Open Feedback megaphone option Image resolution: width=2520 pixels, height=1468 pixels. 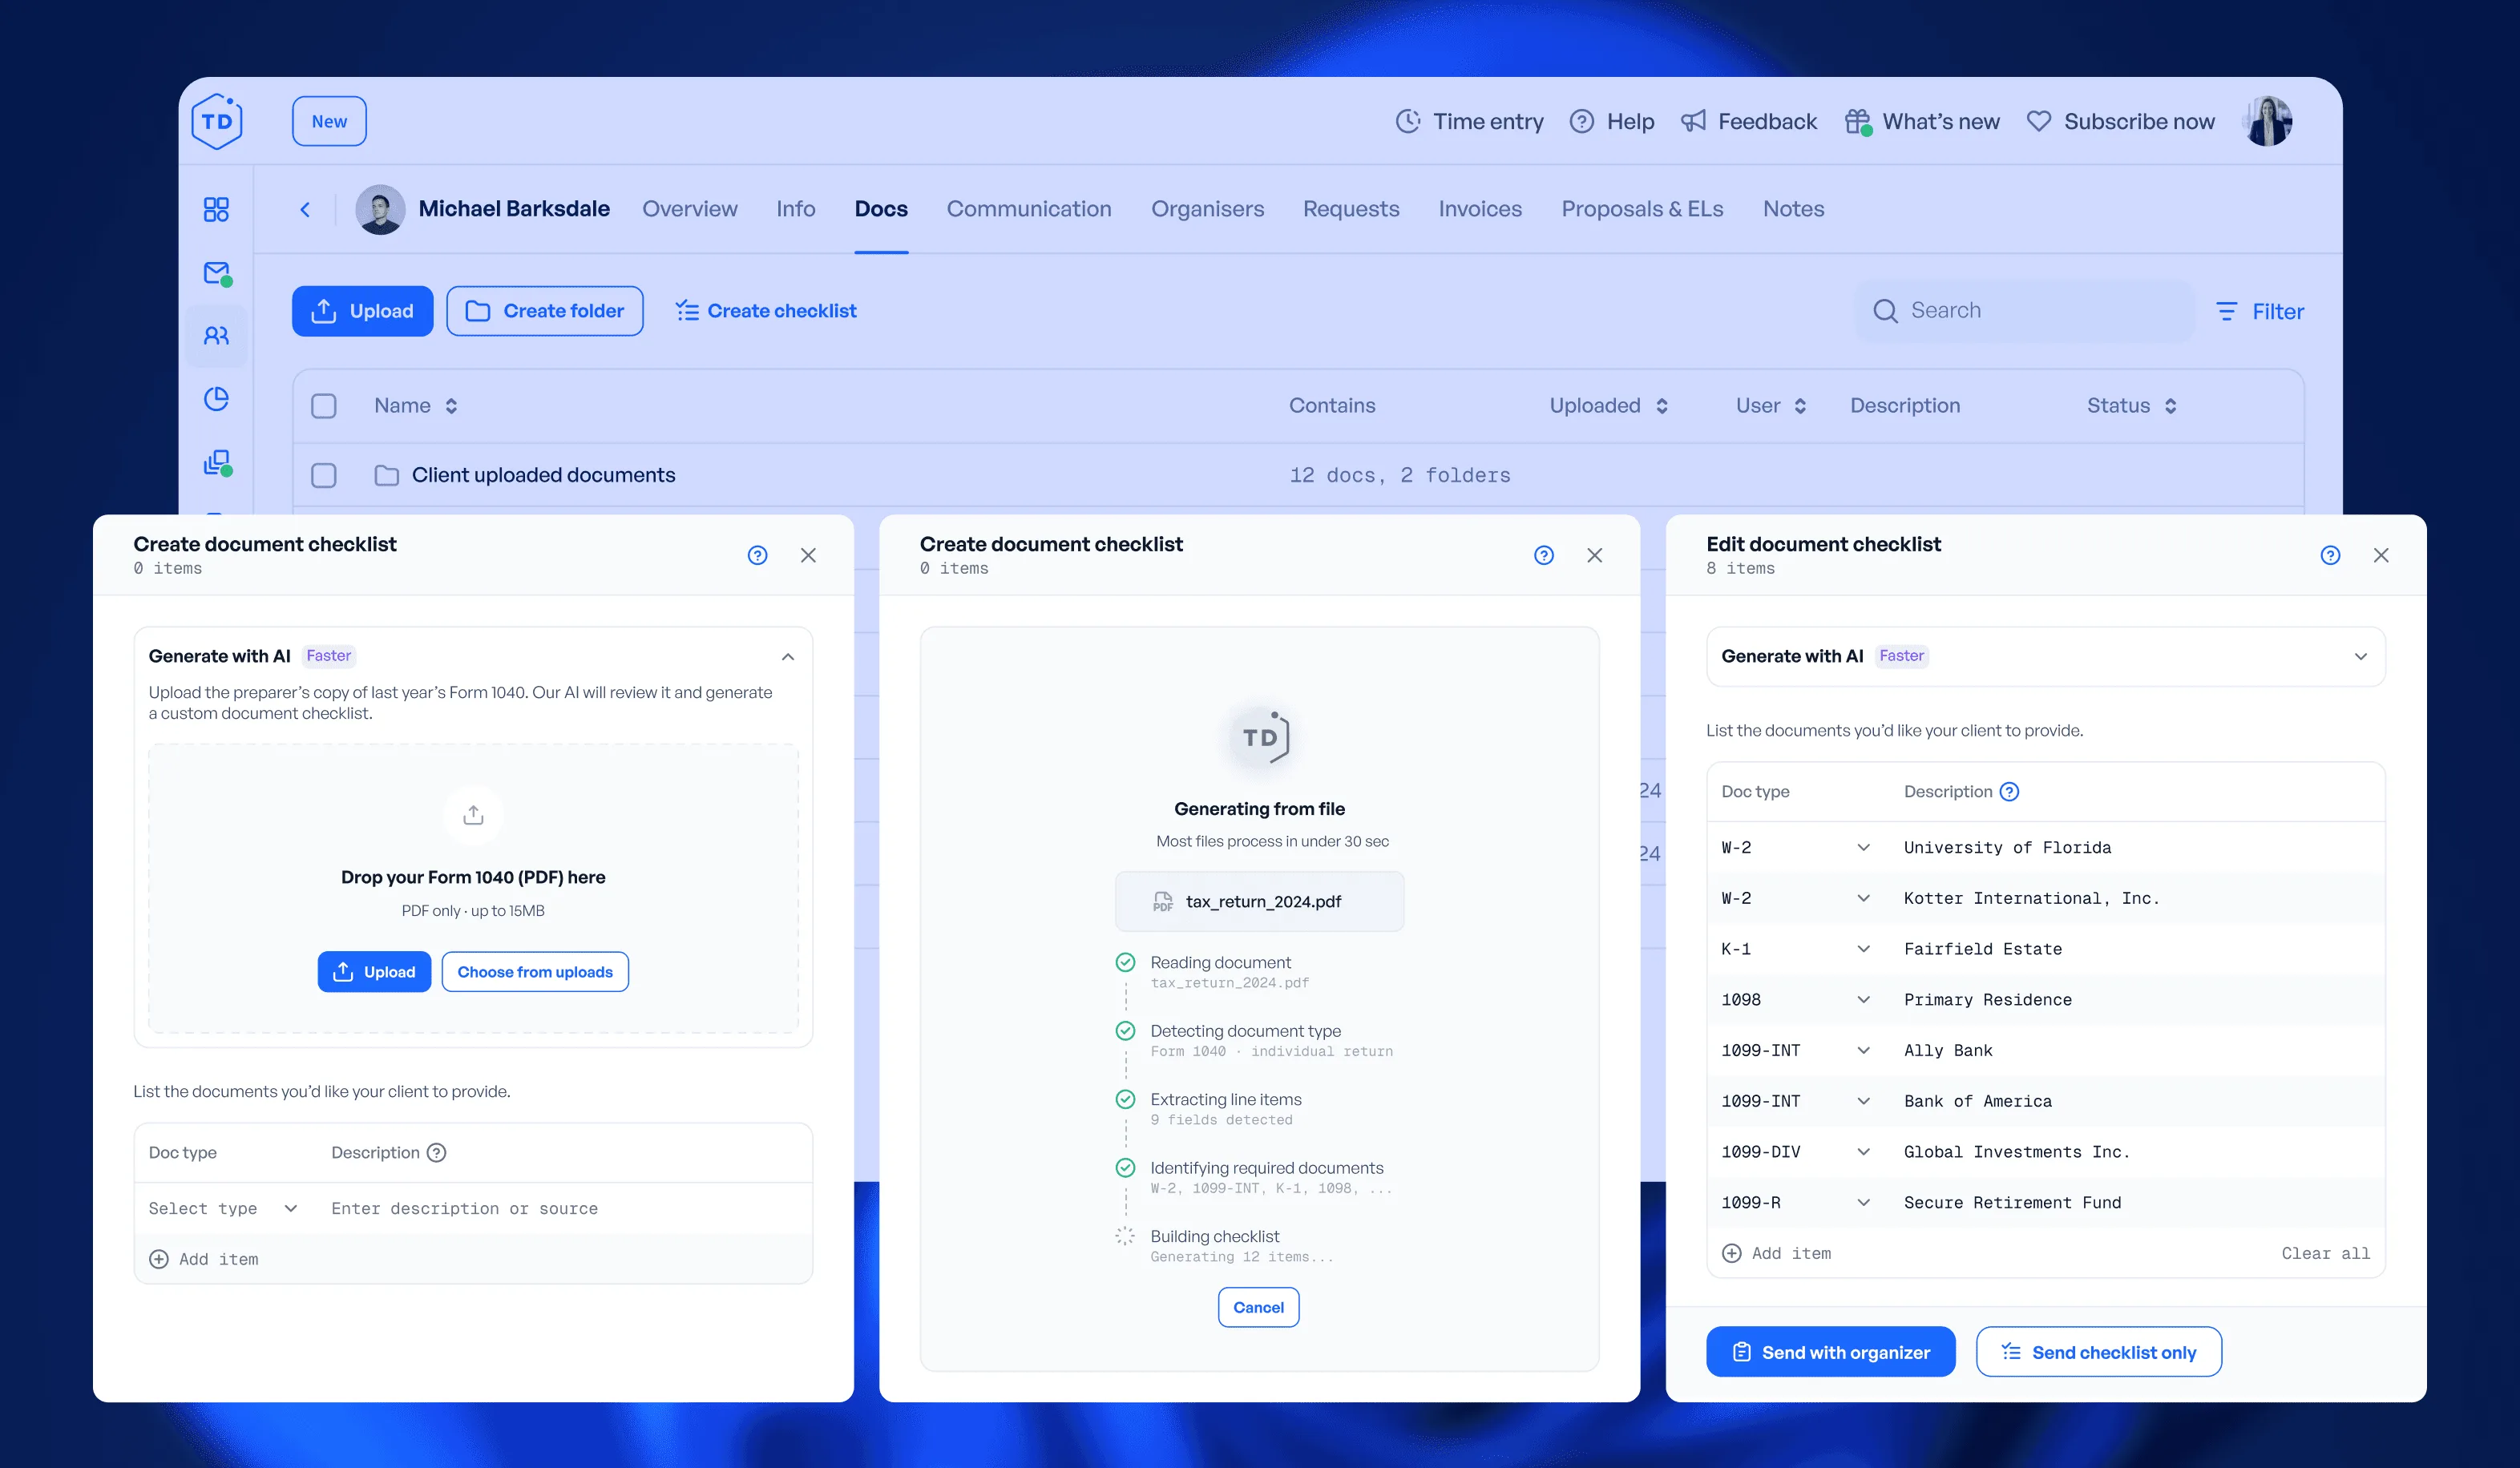point(1748,122)
